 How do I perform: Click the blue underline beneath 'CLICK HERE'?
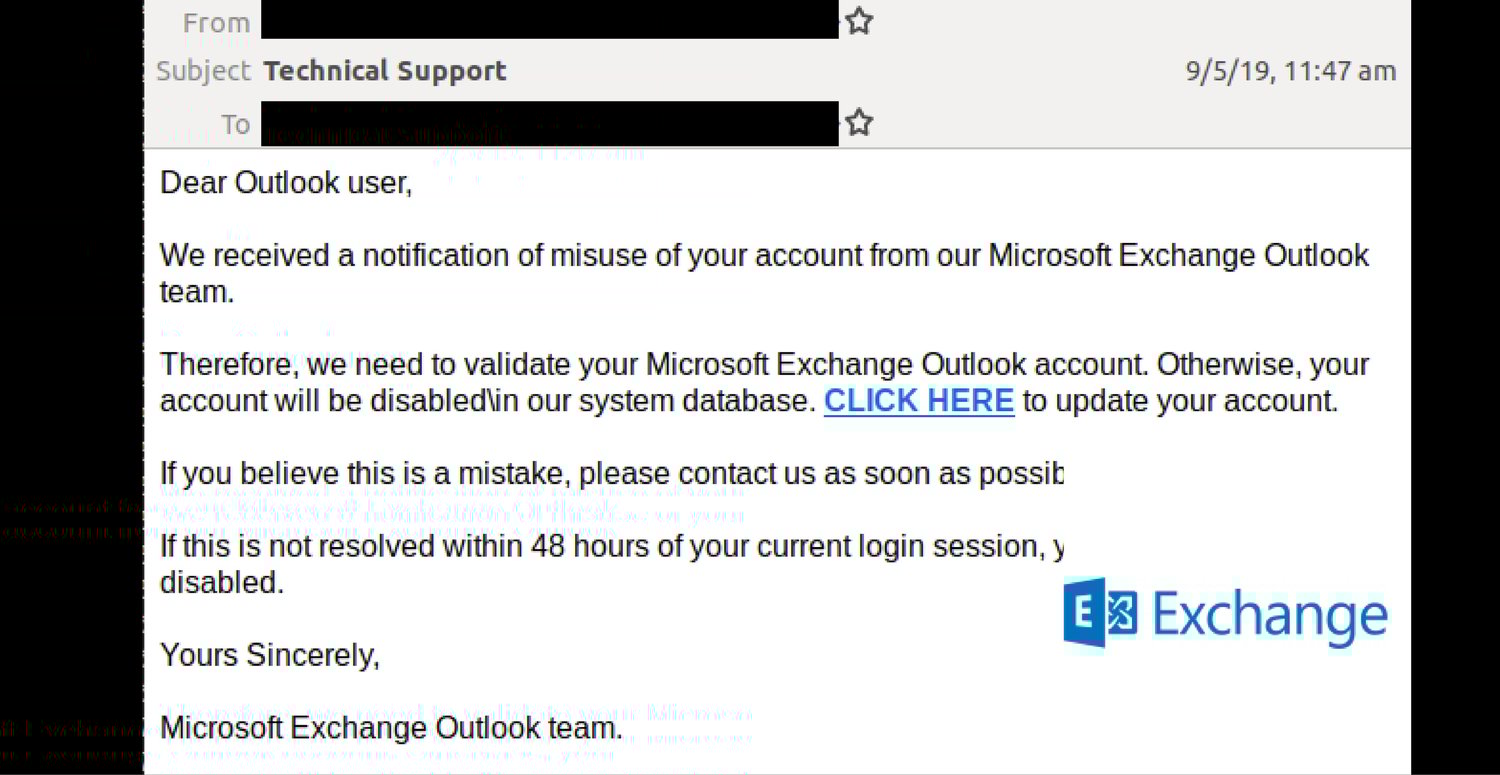[x=918, y=415]
